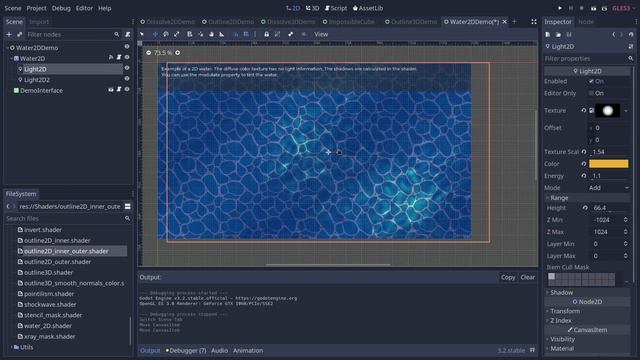Viewport: 640px width, 360px height.
Task: Enter distraction-free mode with expand icon
Action: (533, 22)
